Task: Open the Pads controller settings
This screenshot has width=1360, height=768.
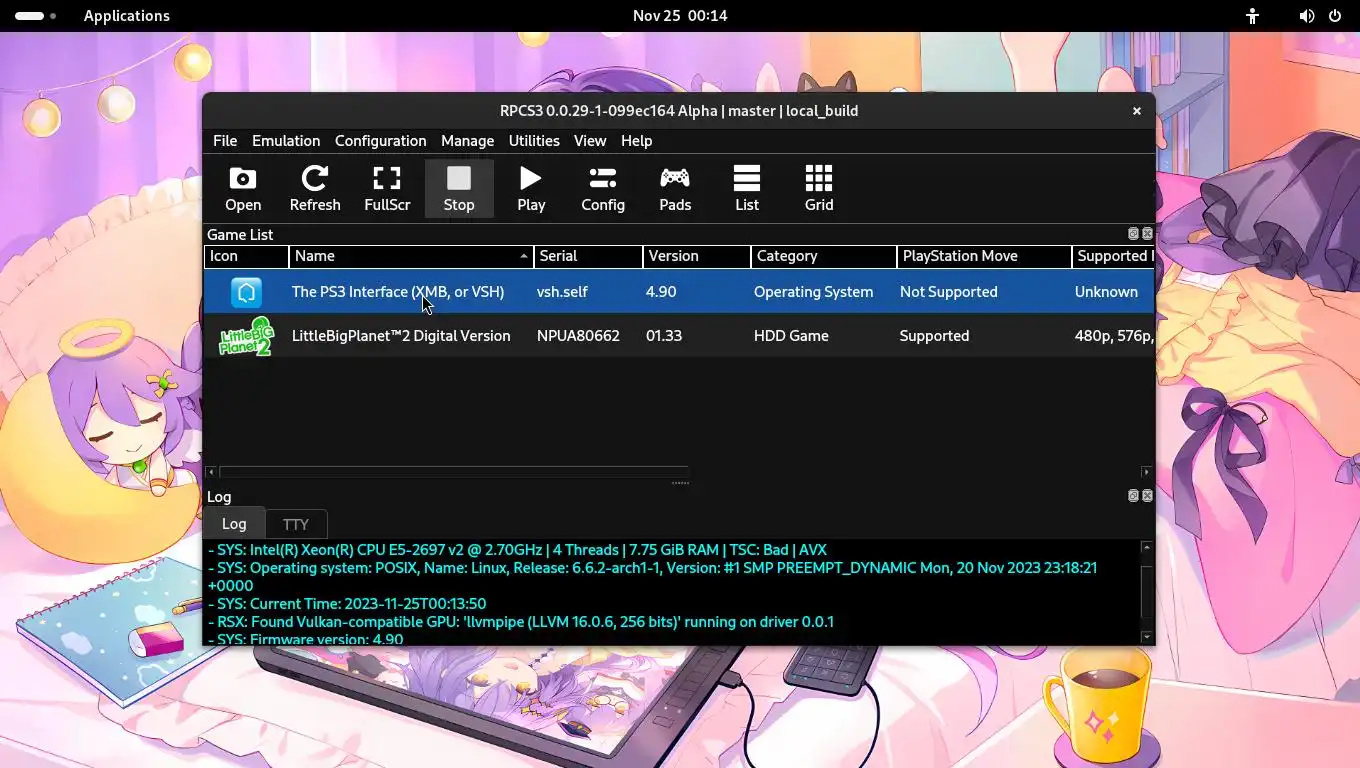Action: [x=675, y=189]
